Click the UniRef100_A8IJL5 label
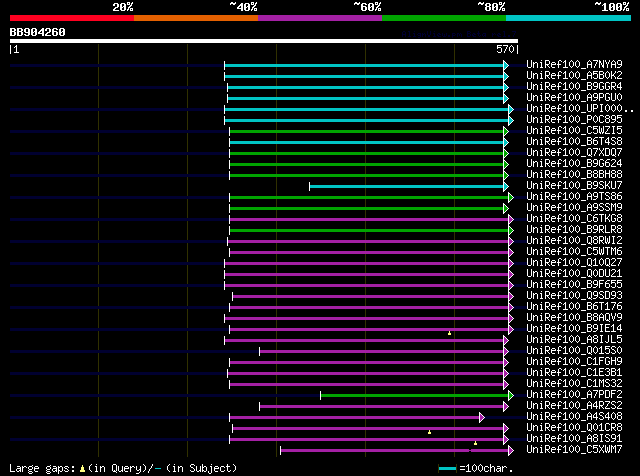Screen dimensions: 640x476 [574, 340]
